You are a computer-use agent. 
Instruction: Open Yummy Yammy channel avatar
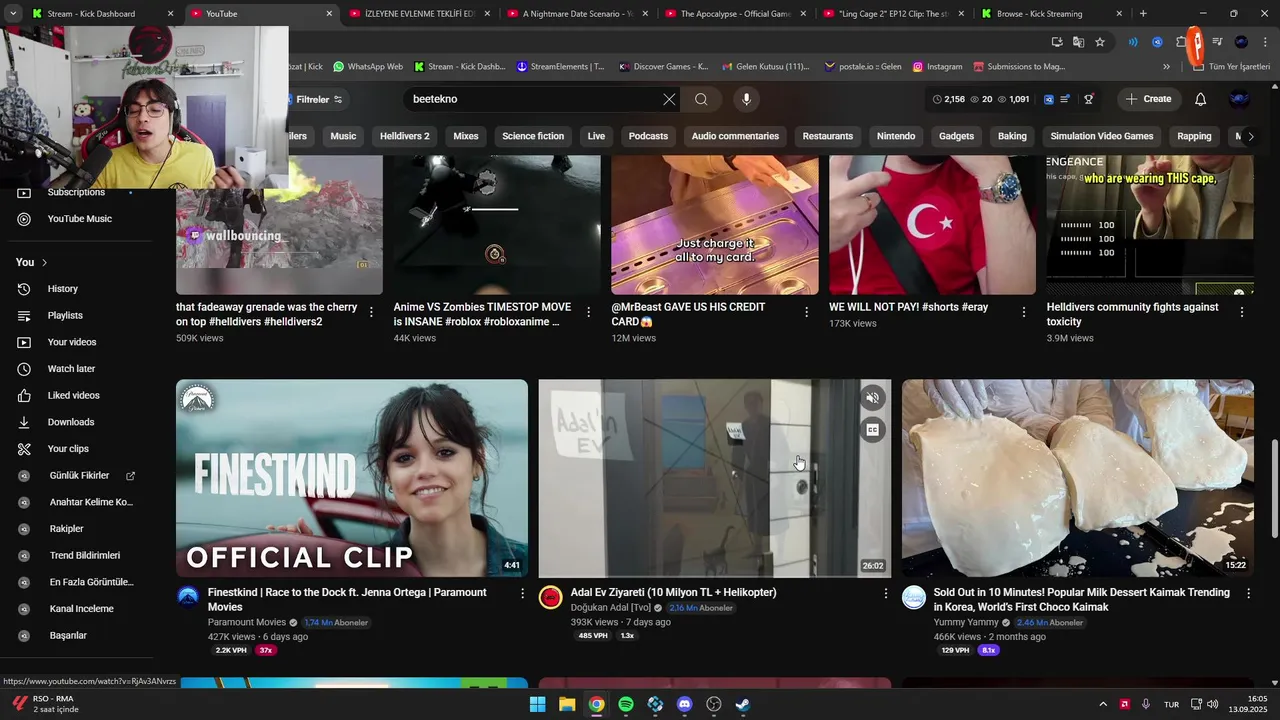click(x=914, y=598)
